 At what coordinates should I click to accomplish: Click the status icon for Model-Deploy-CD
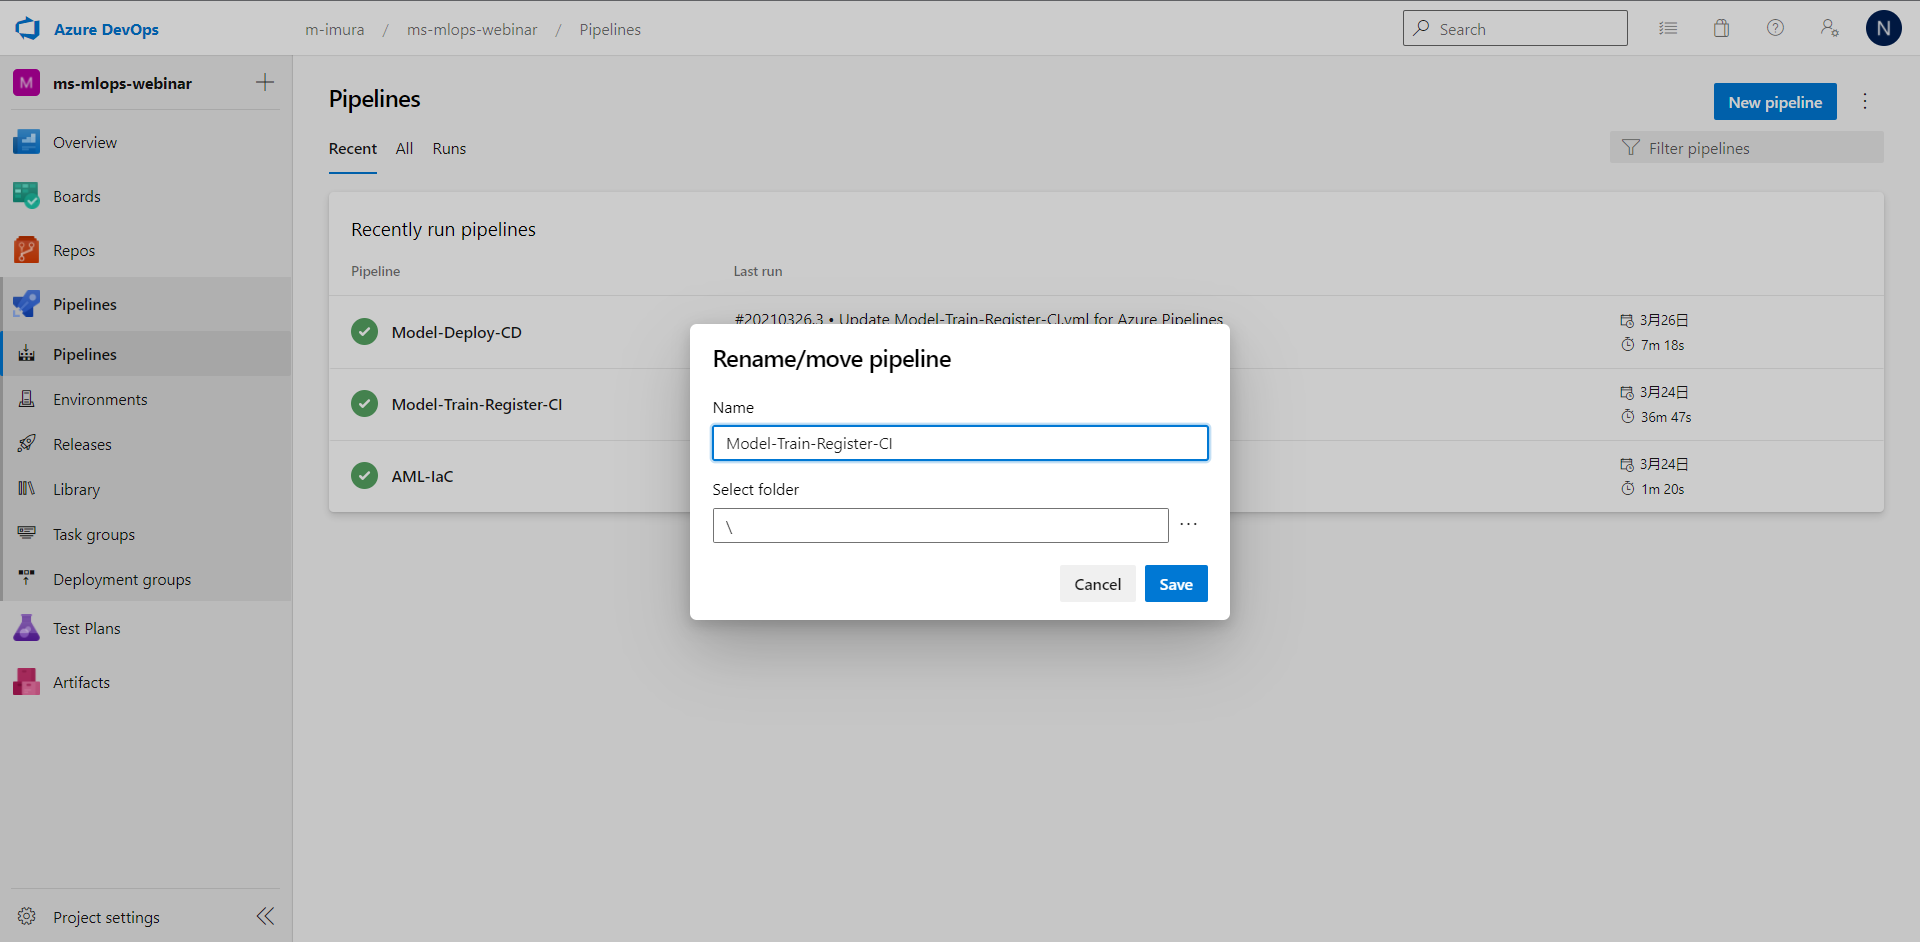(365, 332)
